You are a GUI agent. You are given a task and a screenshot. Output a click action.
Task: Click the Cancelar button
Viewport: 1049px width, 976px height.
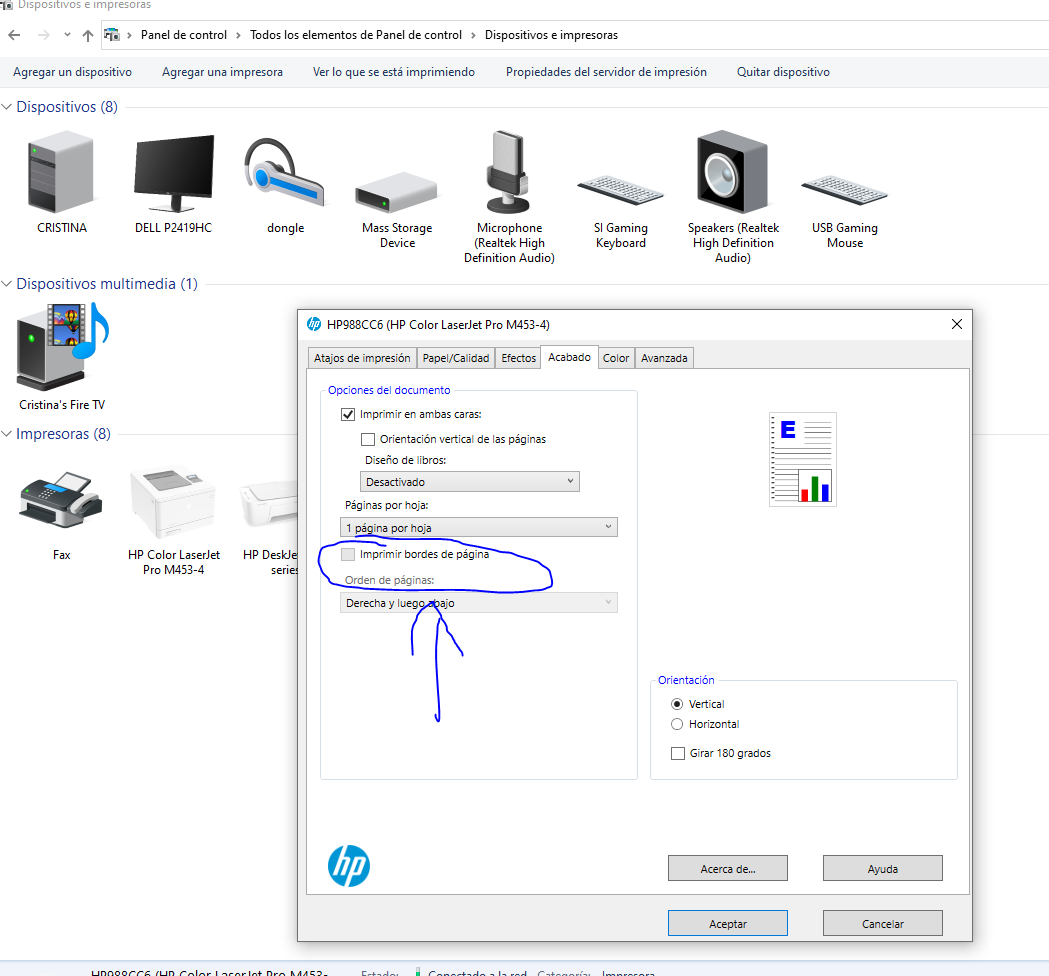882,923
